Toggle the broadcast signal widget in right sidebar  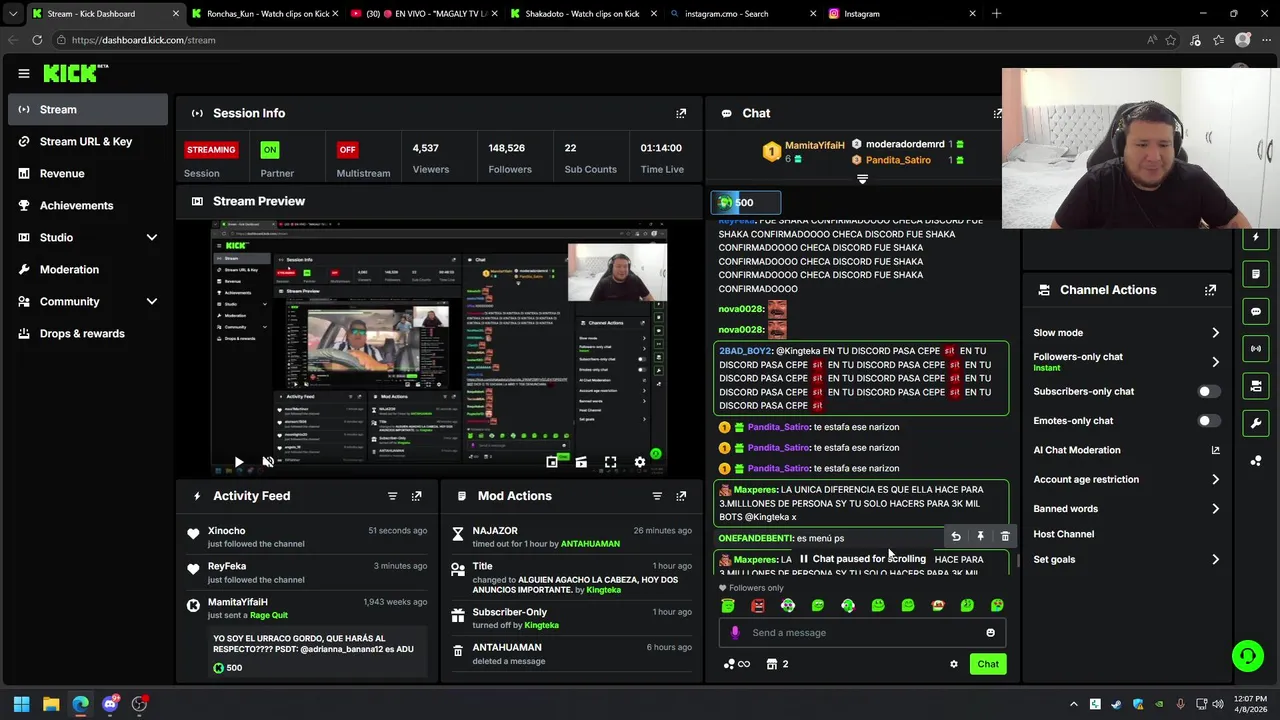click(x=1256, y=348)
